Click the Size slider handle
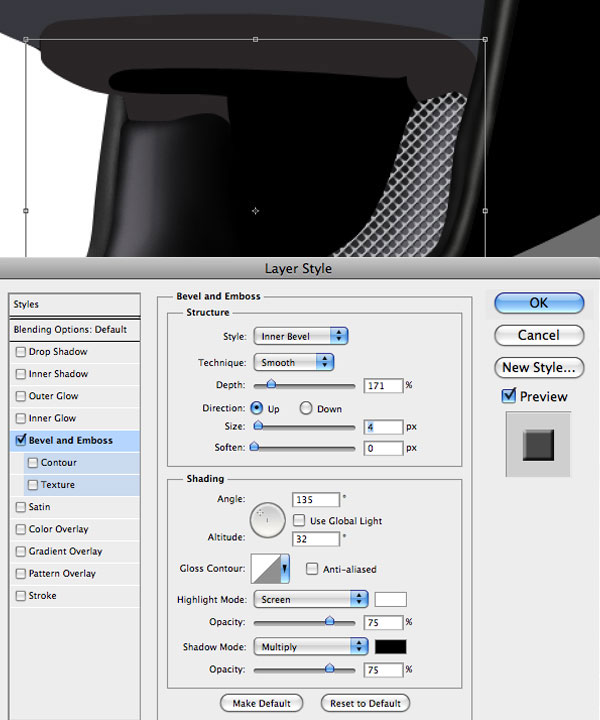The height and width of the screenshot is (720, 600). coord(258,425)
